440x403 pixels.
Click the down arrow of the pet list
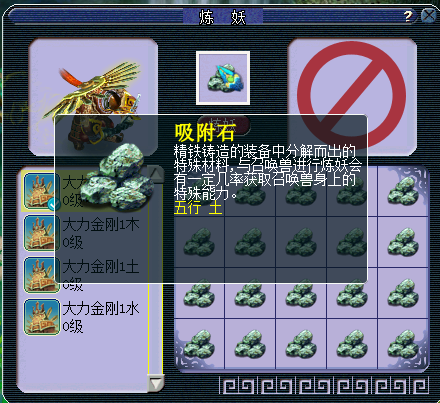(156, 383)
